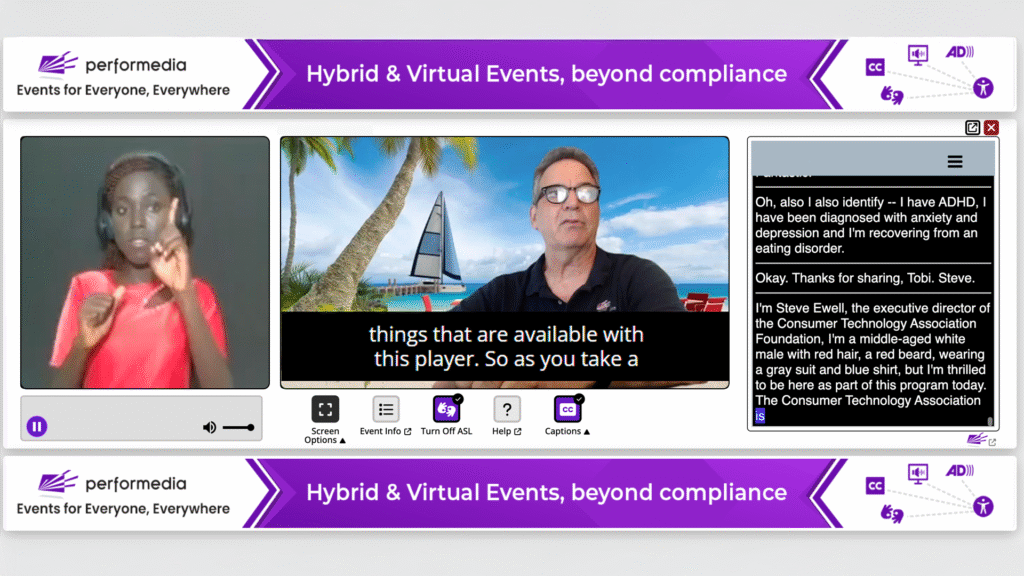The image size is (1024, 576).
Task: Adjust the volume slider
Action: [239, 428]
